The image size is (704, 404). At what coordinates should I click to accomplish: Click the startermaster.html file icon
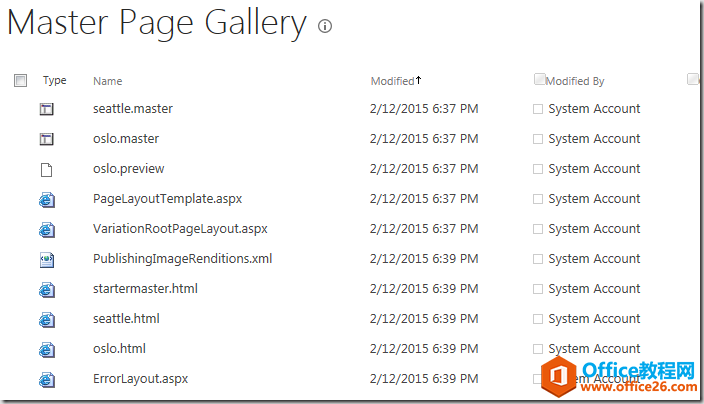46,289
